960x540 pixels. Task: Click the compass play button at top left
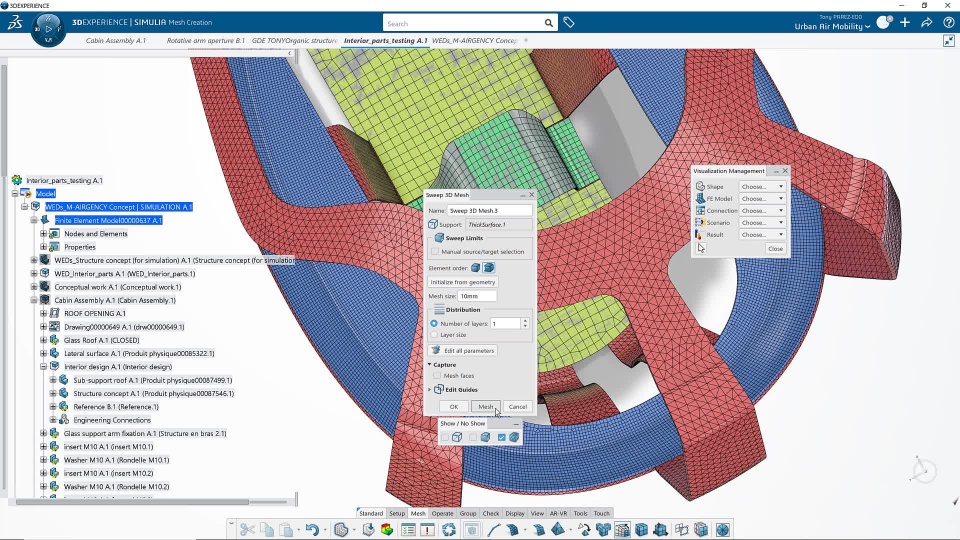(48, 28)
